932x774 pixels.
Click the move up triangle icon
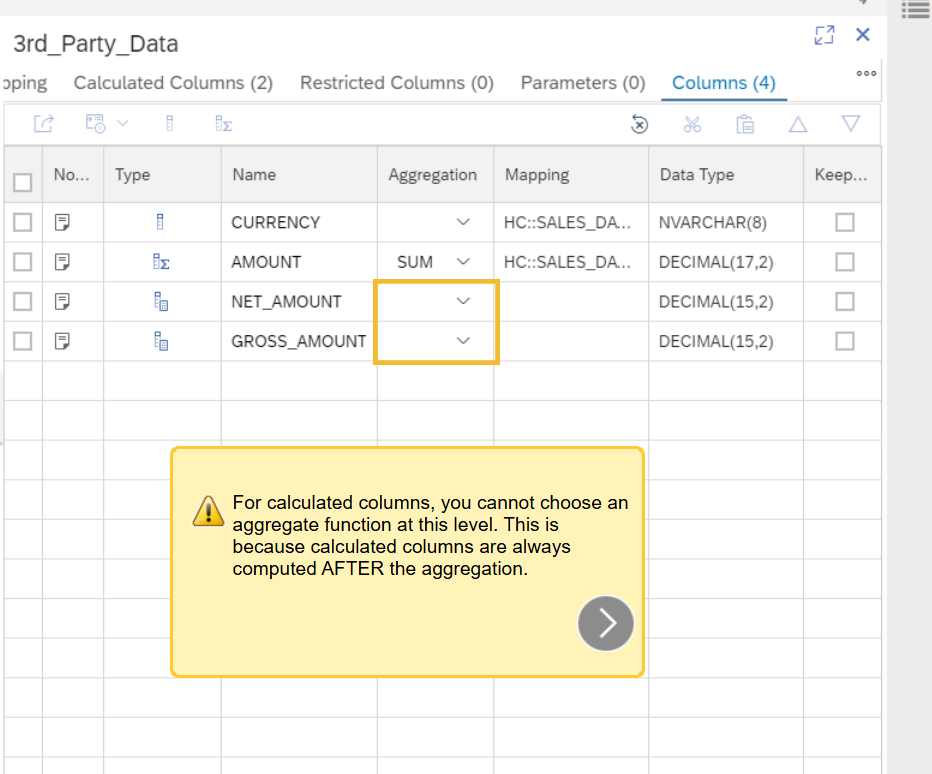click(798, 124)
